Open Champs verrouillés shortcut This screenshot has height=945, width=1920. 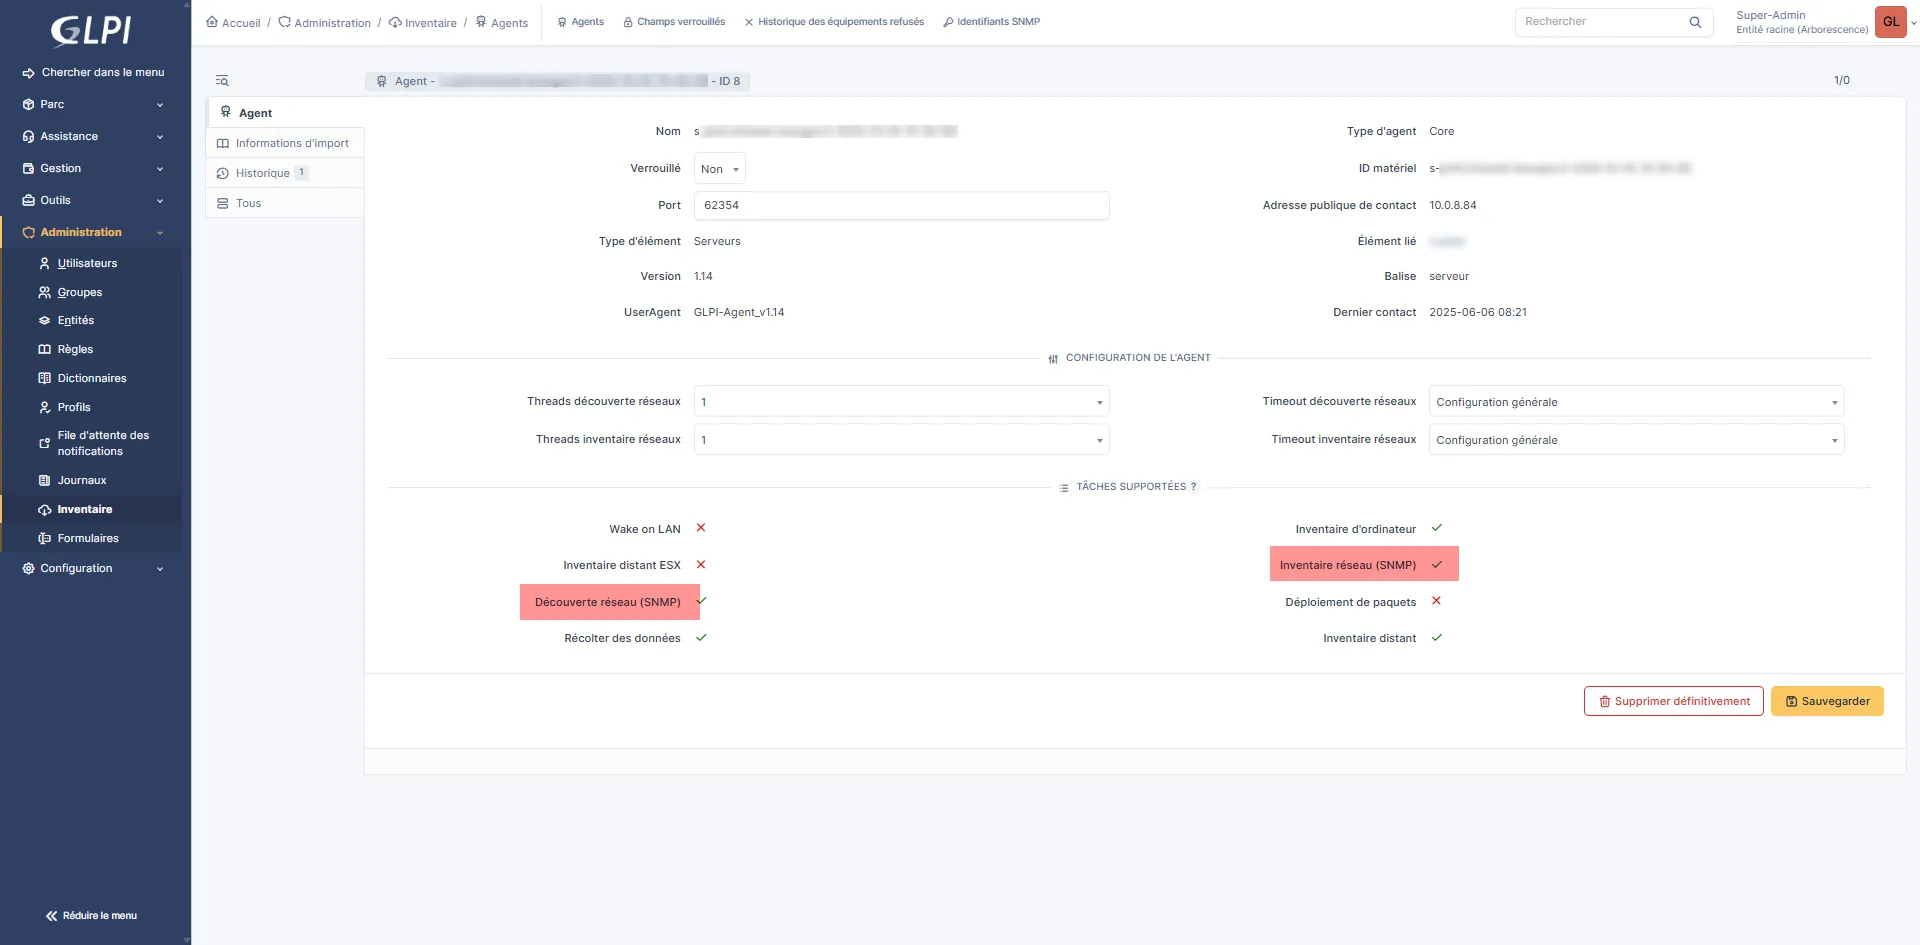coord(674,22)
